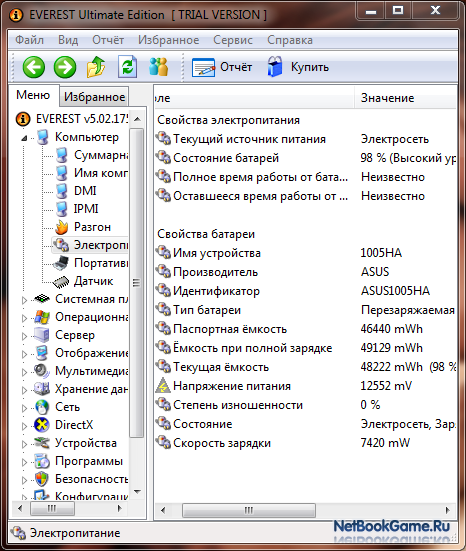Viewport: 466px width, 551px height.
Task: Expand the Сеть node
Action: click(x=24, y=408)
